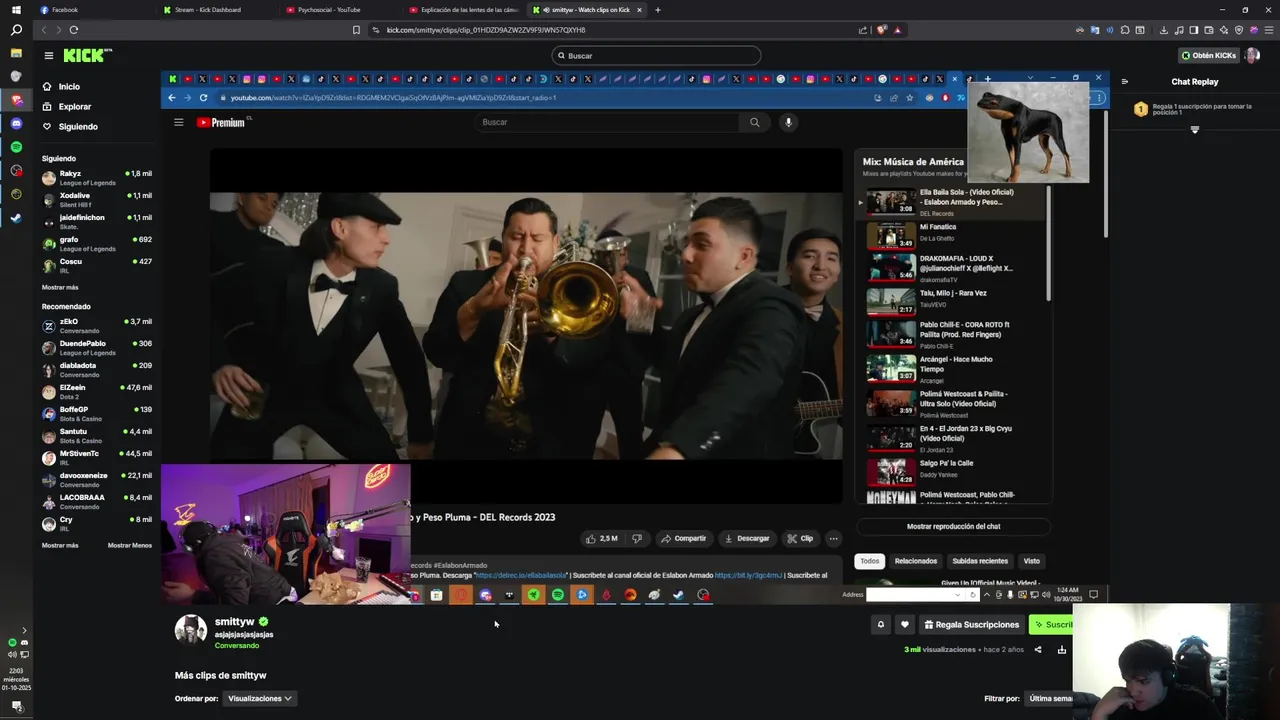
Task: Open ElZeein recommended channel
Action: pyautogui.click(x=97, y=392)
